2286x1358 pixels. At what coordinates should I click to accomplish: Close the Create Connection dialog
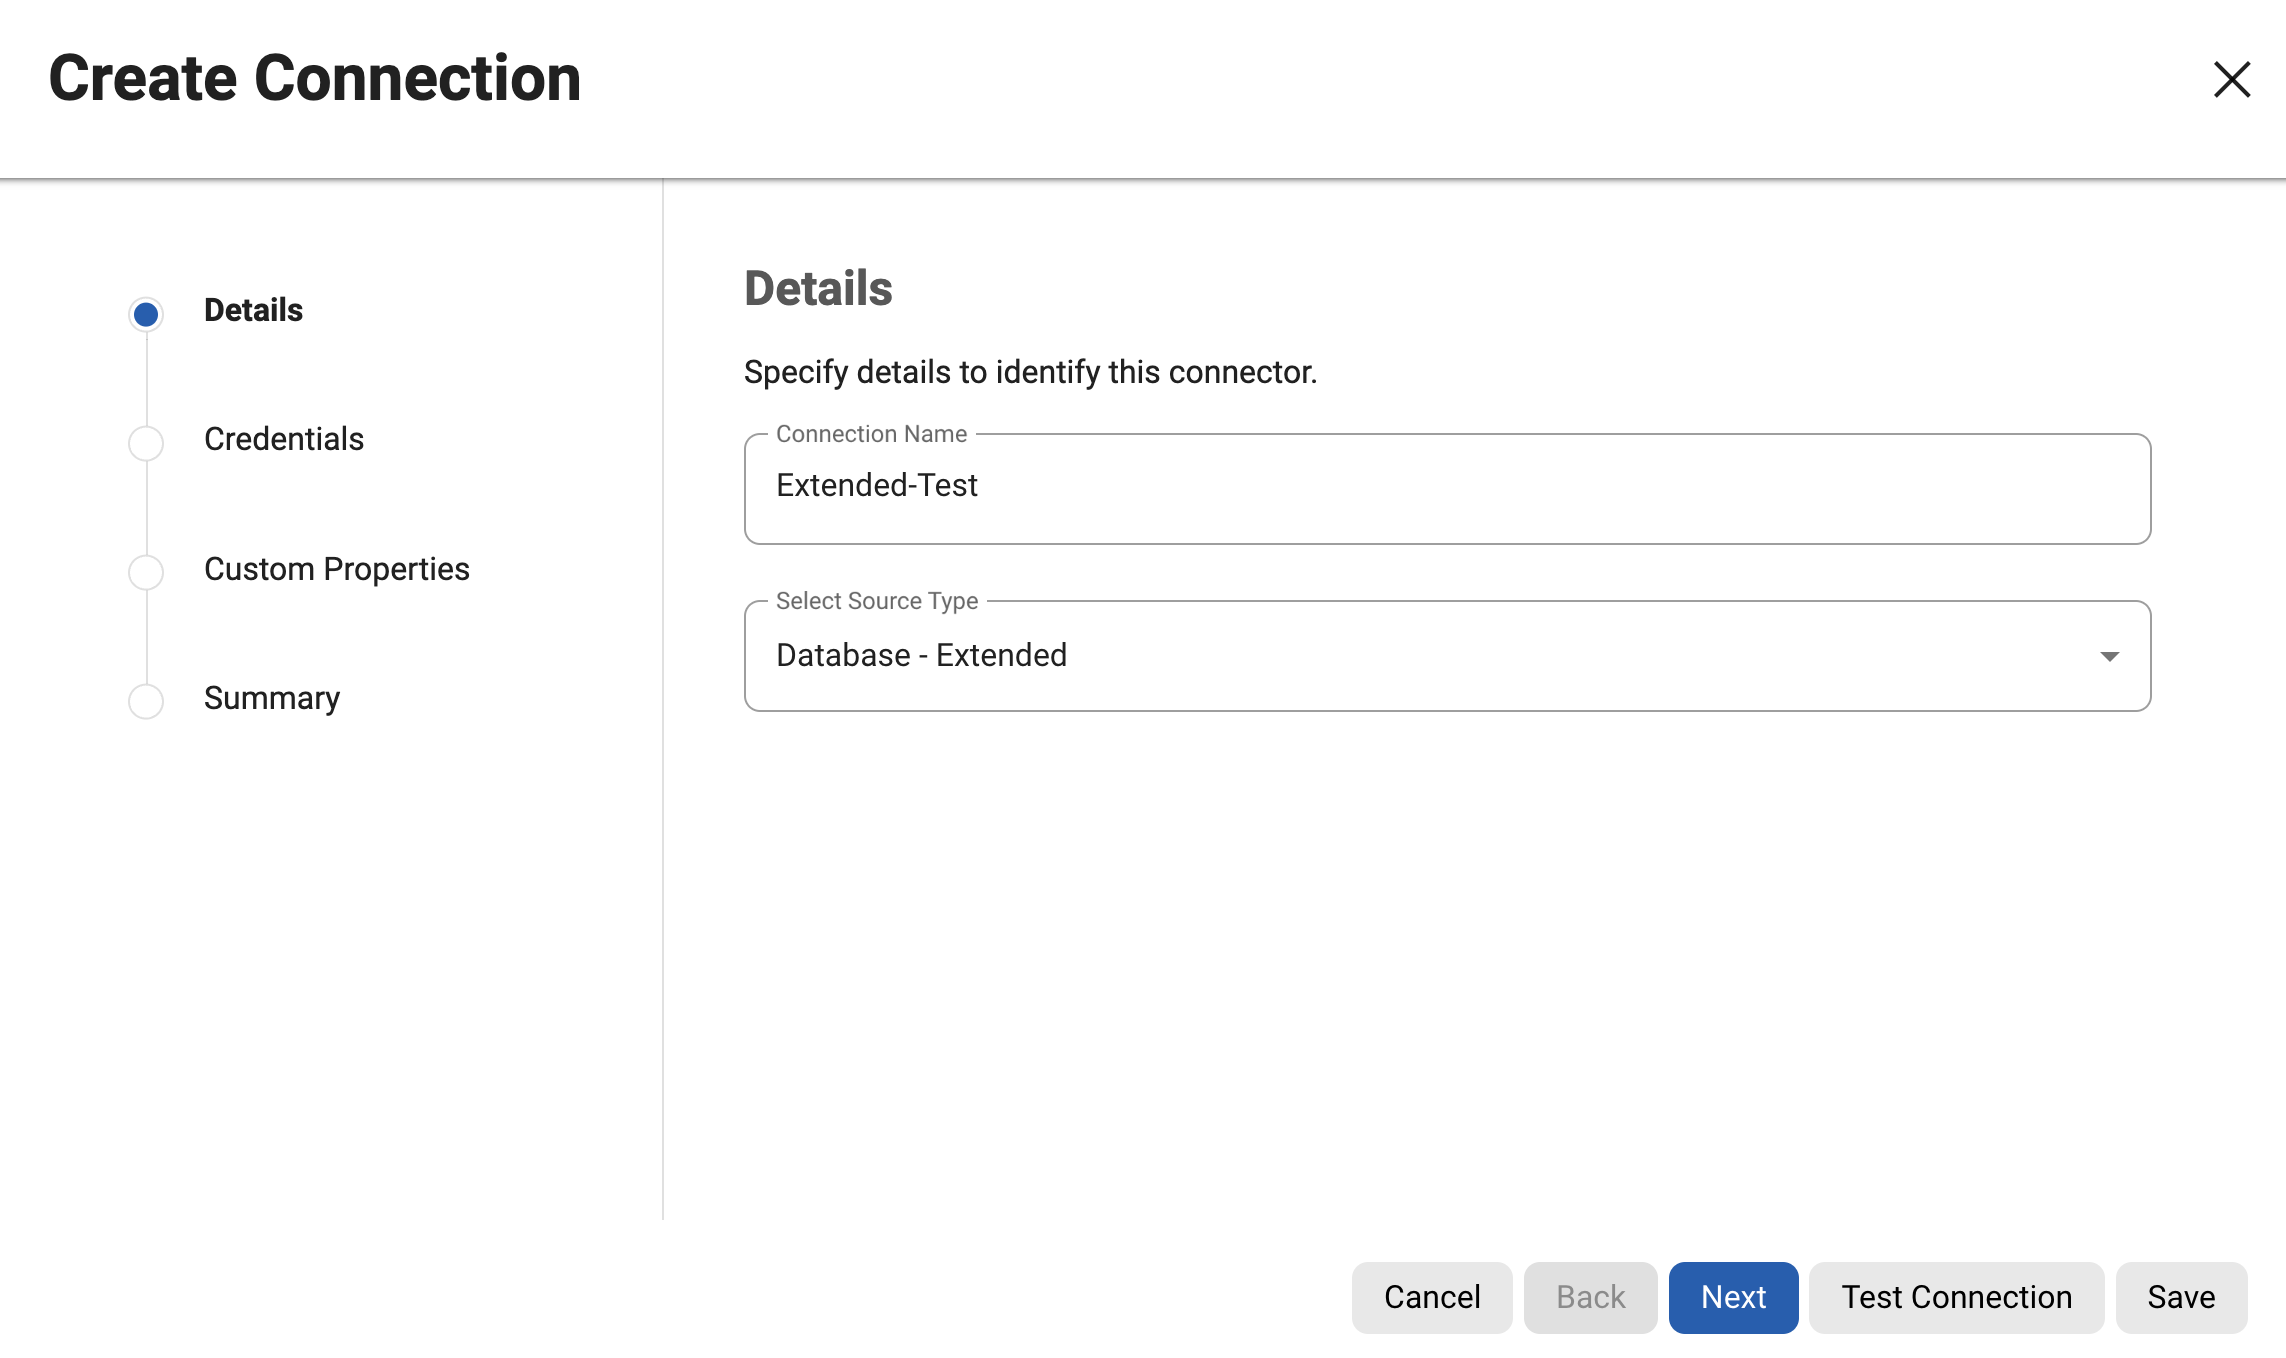tap(2231, 81)
